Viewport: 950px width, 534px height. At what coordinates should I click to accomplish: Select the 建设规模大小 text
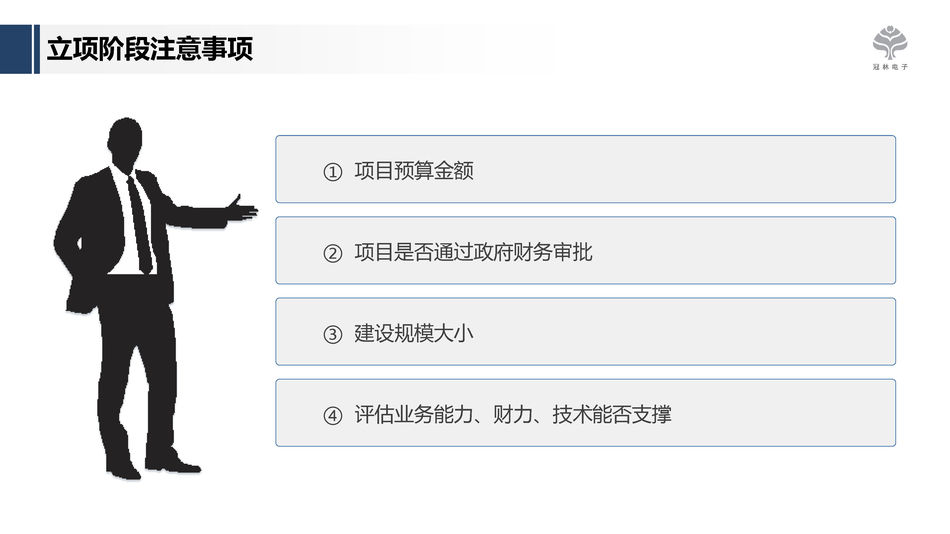(x=414, y=333)
